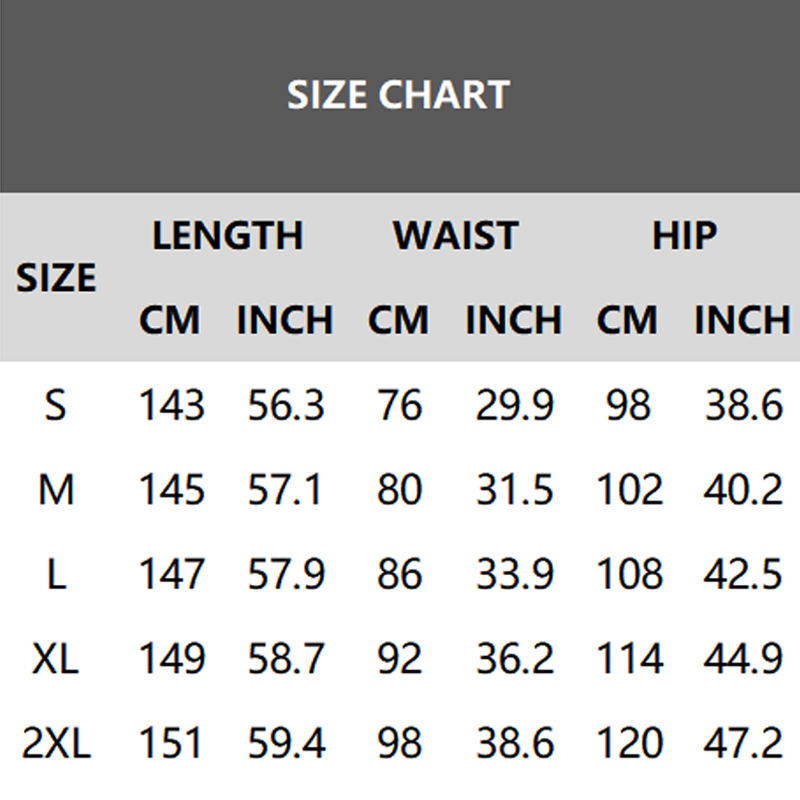Screen dimensions: 800x800
Task: Click the 114 hip value for XL
Action: pos(630,659)
